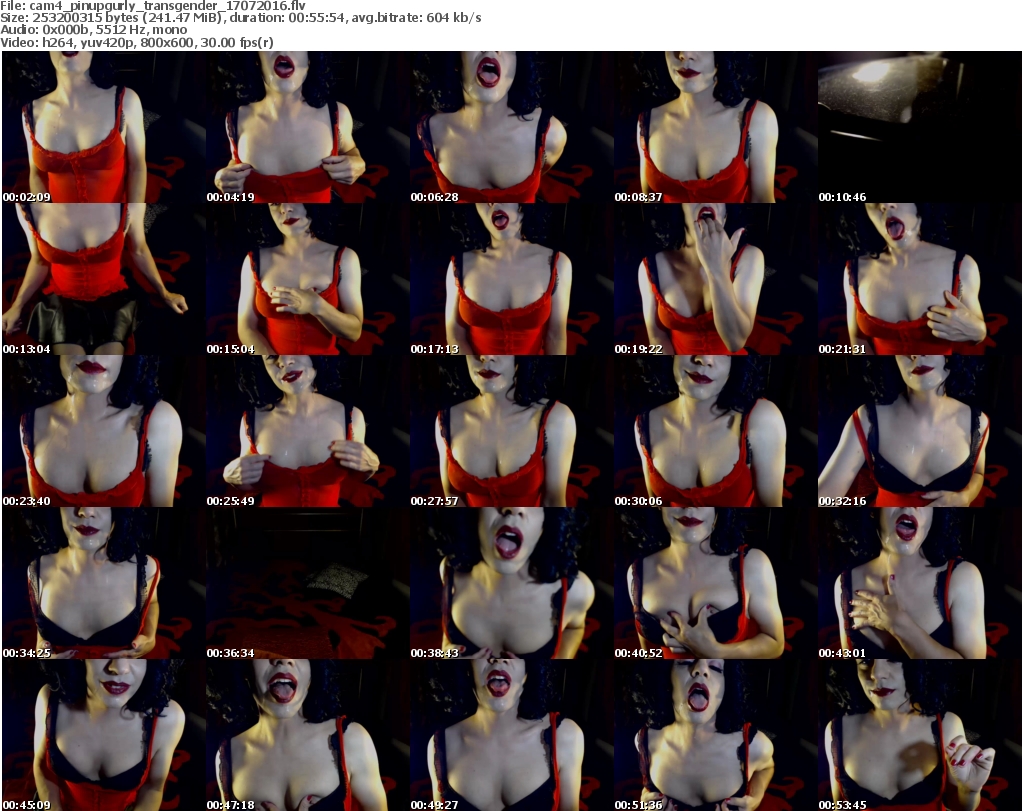The image size is (1024, 811).
Task: Open the thumbnail stamped 00:21:31
Action: click(920, 279)
